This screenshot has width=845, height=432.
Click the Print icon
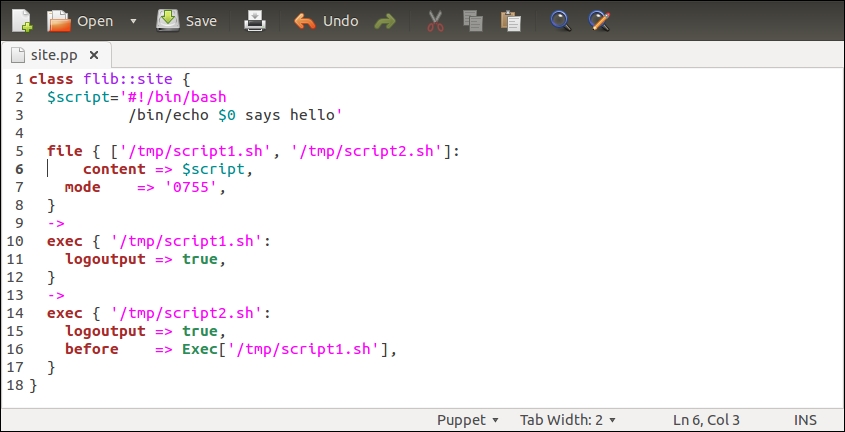[x=256, y=20]
